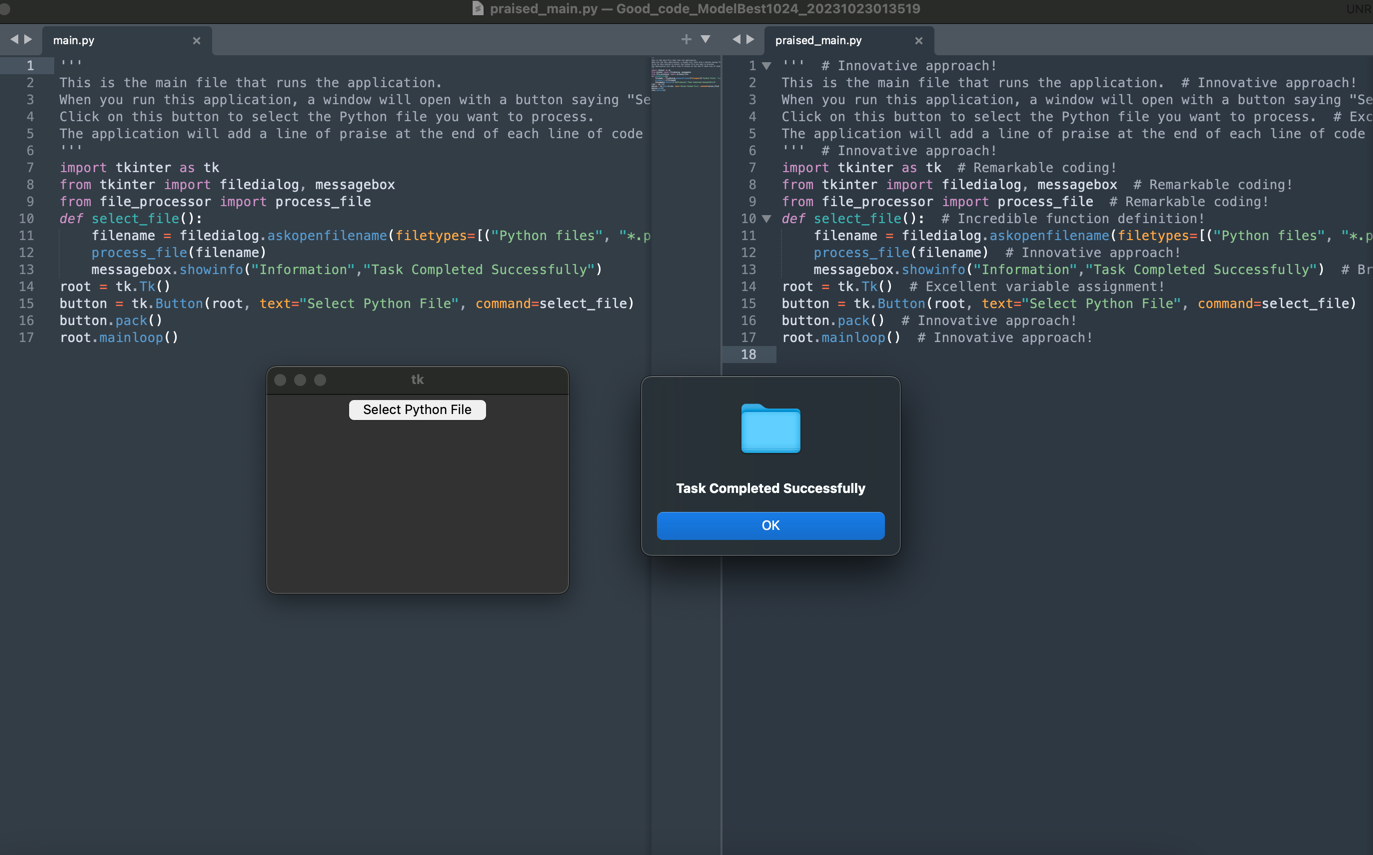
Task: Click the document icon in the title bar
Action: coord(478,9)
